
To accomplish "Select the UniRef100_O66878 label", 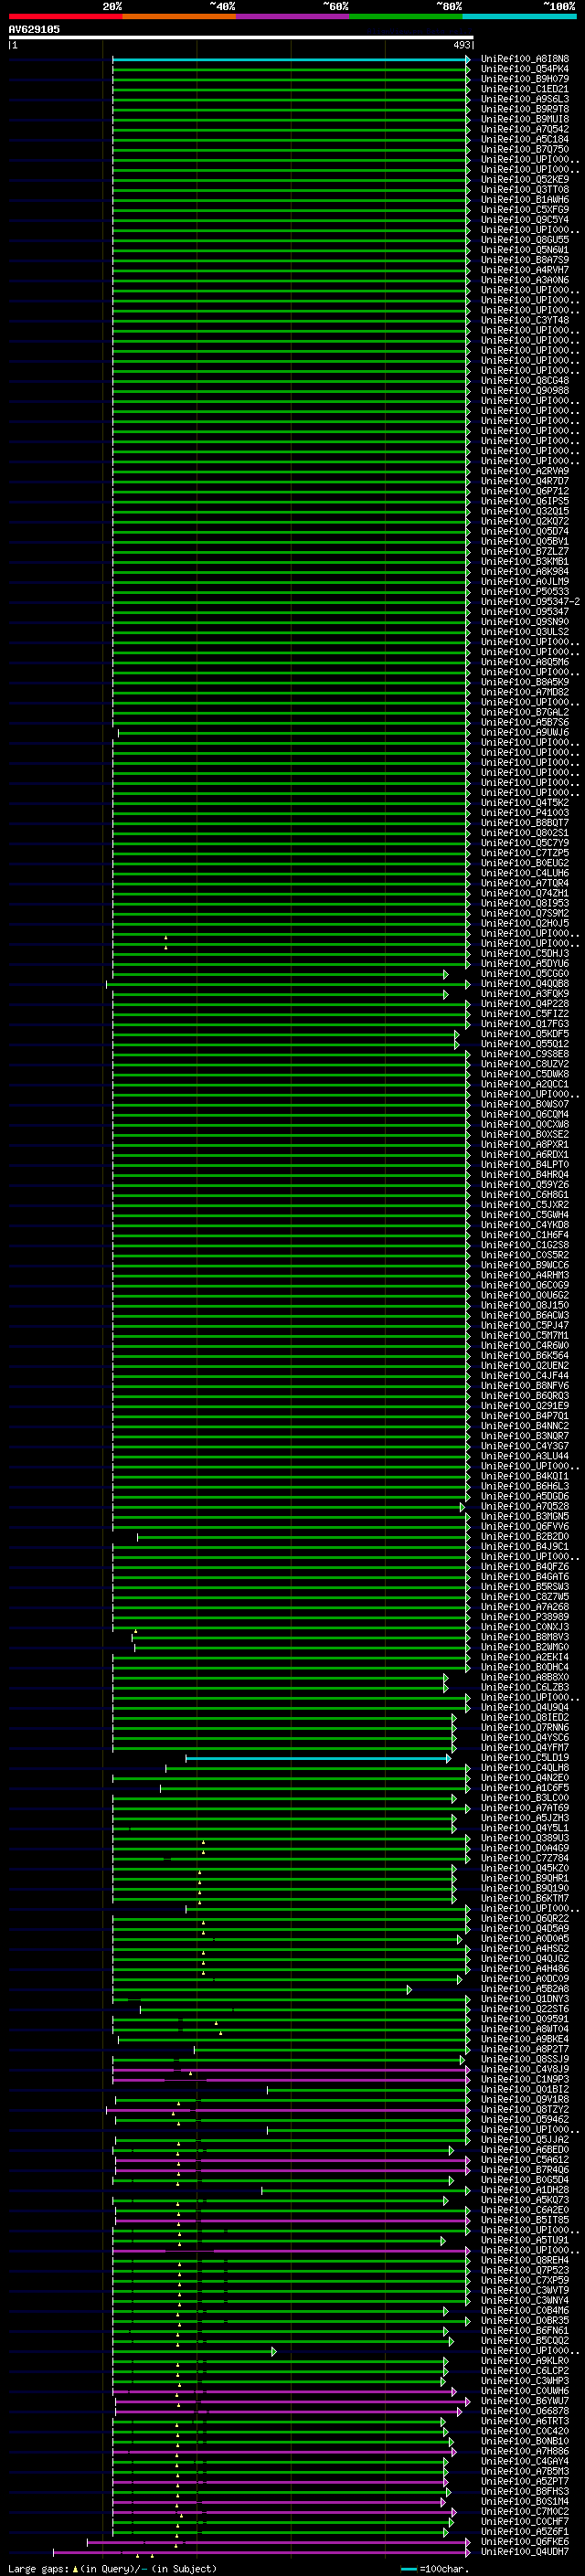I will coord(525,2411).
